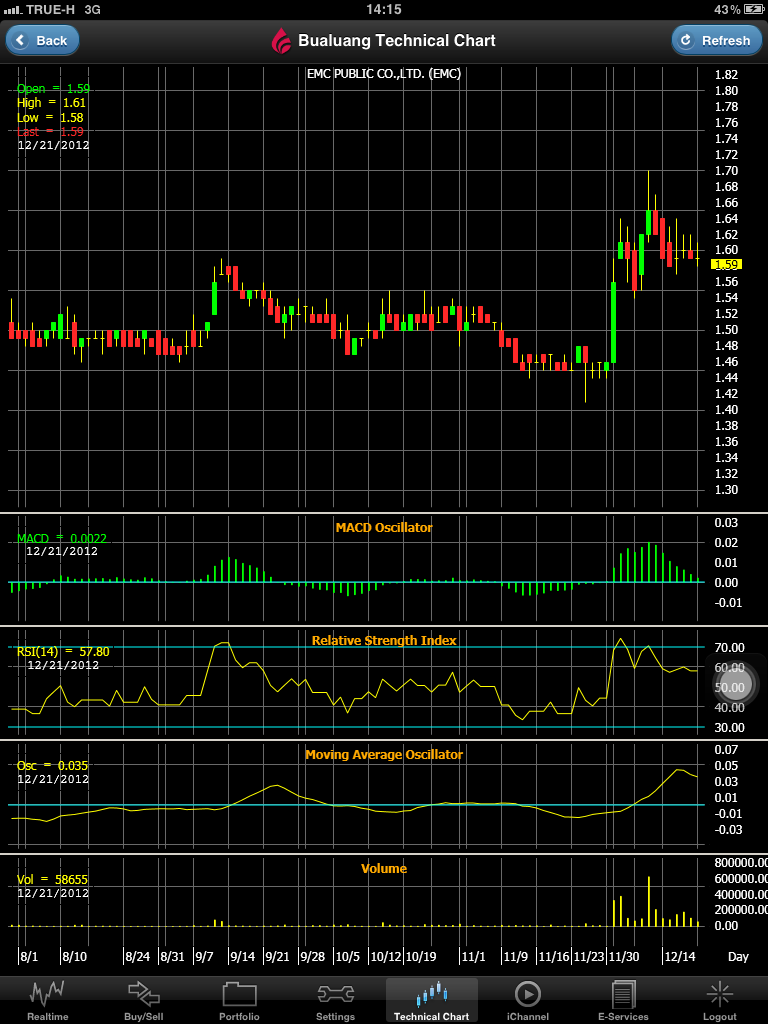Image resolution: width=768 pixels, height=1024 pixels.
Task: Tap the chart title EMC PUBLIC CO.,LTD. (EMC)
Action: click(384, 74)
